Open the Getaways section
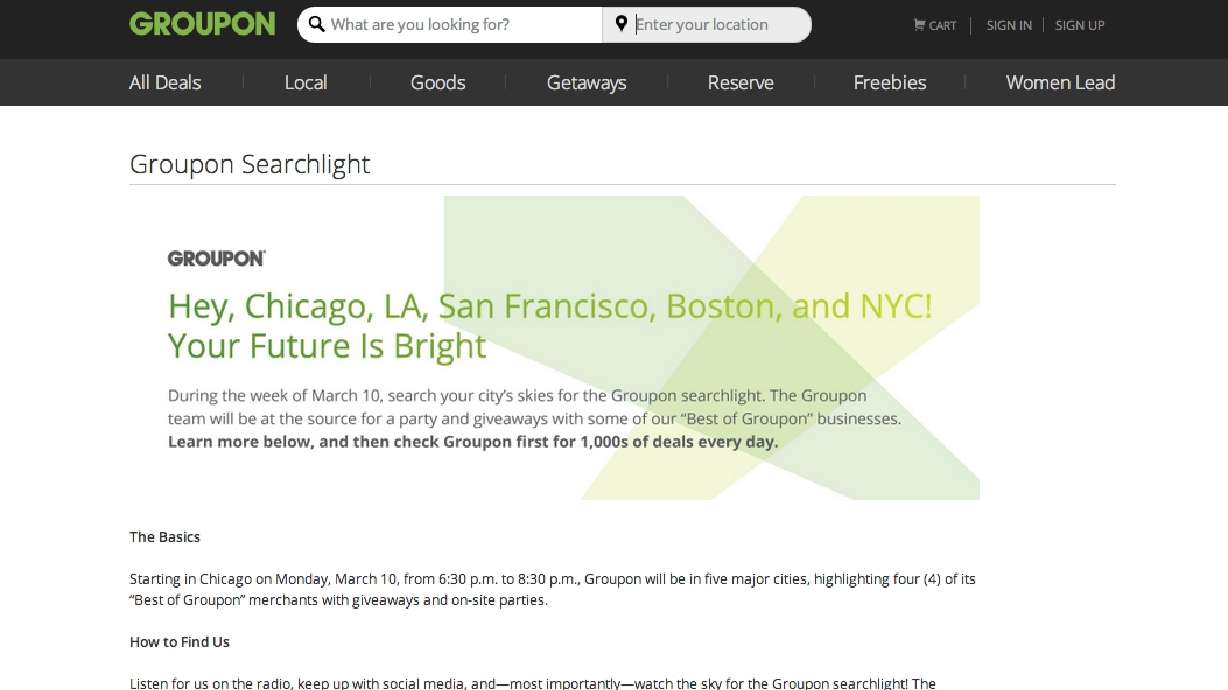Image resolution: width=1228 pixels, height=690 pixels. [586, 82]
